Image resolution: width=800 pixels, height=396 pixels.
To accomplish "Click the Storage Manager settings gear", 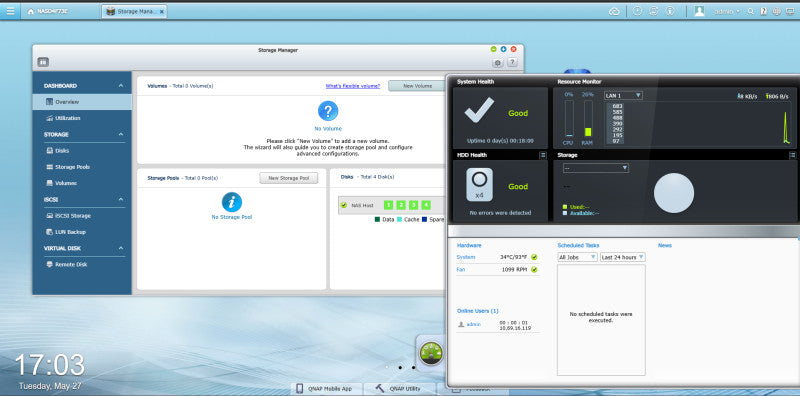I will 497,63.
